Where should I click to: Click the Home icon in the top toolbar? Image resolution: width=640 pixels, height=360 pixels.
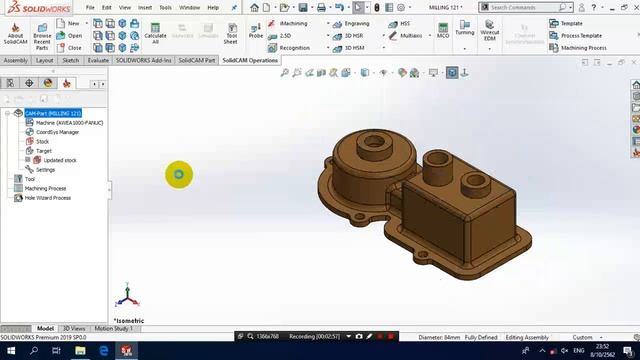[254, 7]
